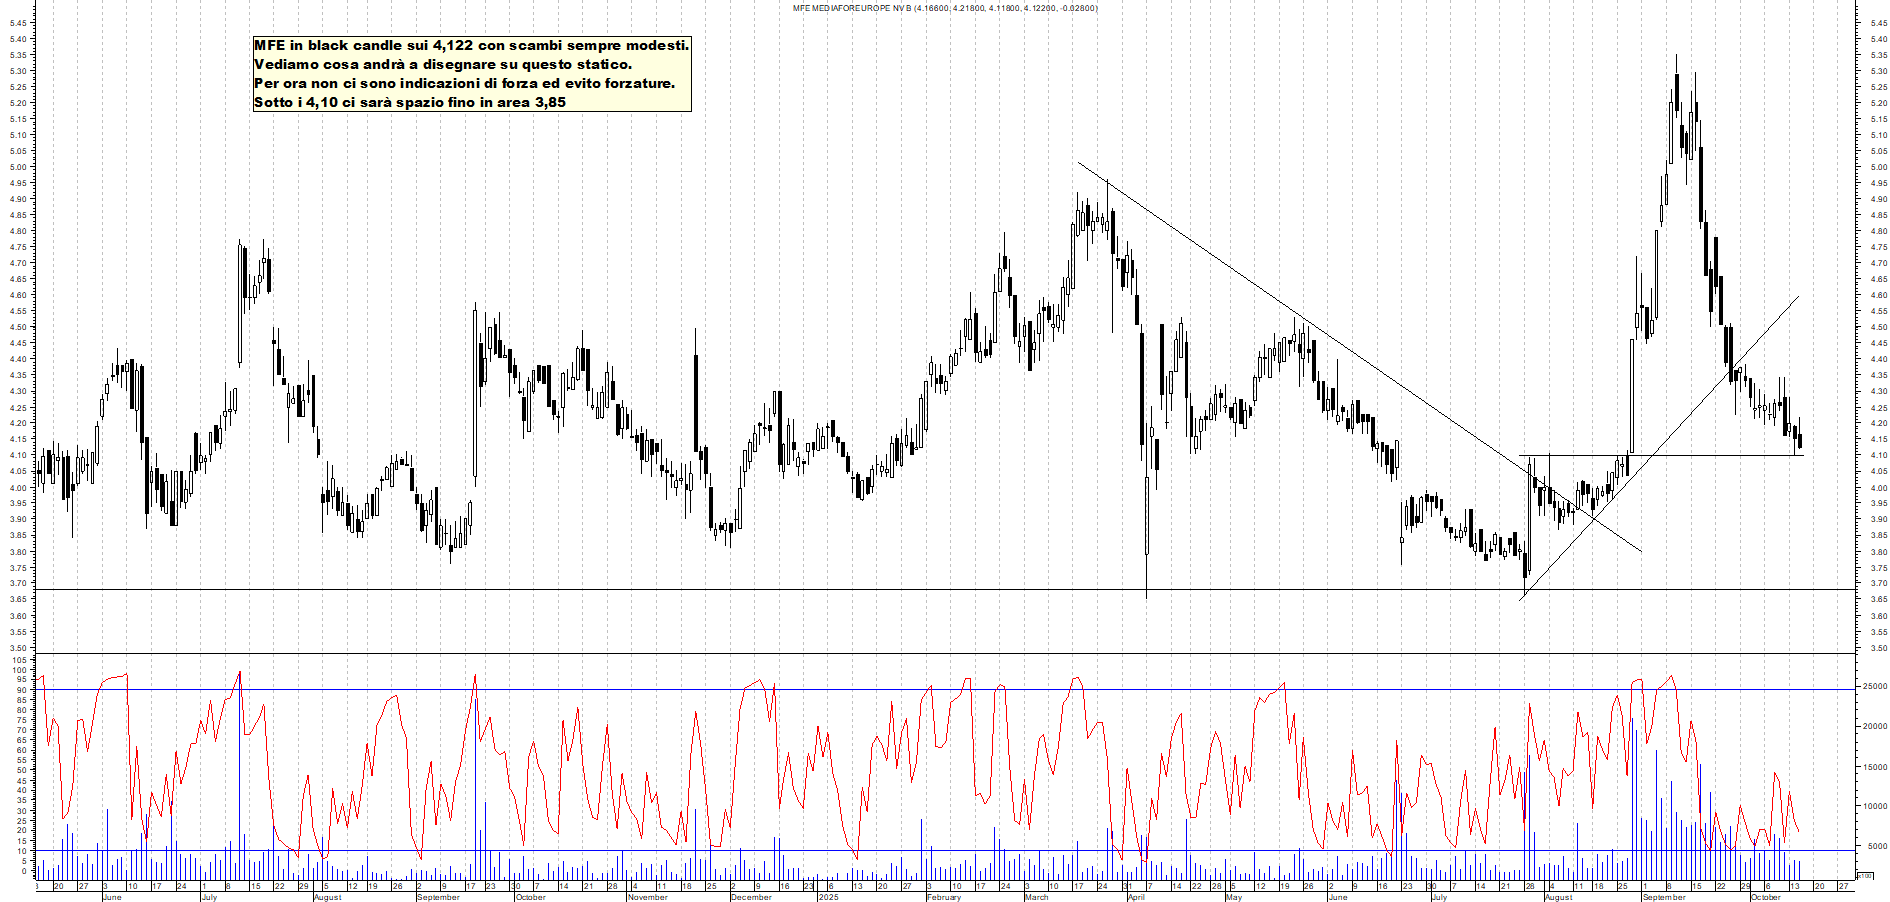
Task: Click the x100 volume multiplier label
Action: click(1865, 876)
